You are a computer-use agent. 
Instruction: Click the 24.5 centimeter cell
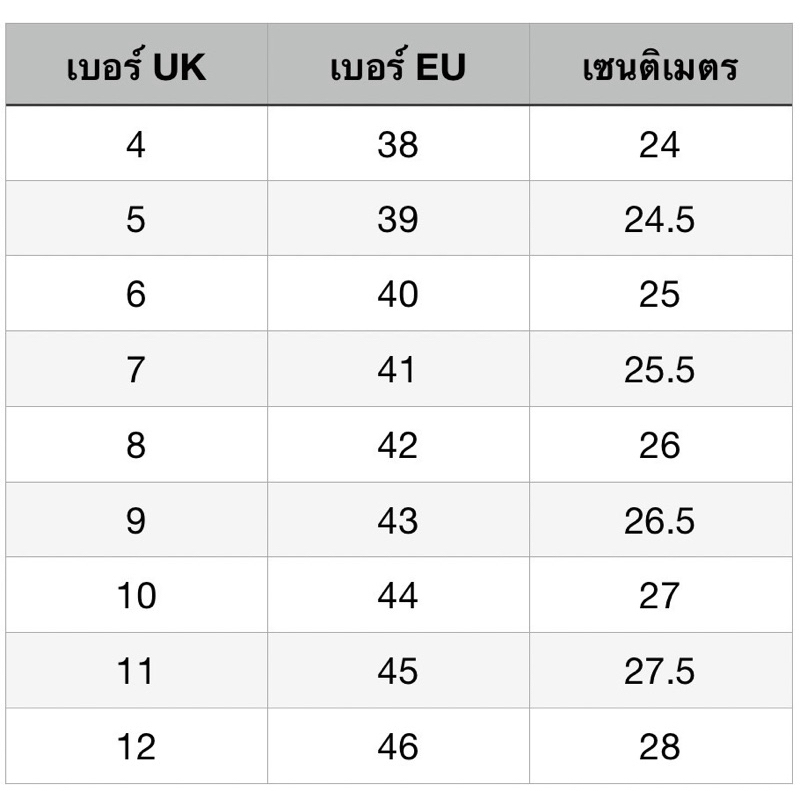pos(661,218)
